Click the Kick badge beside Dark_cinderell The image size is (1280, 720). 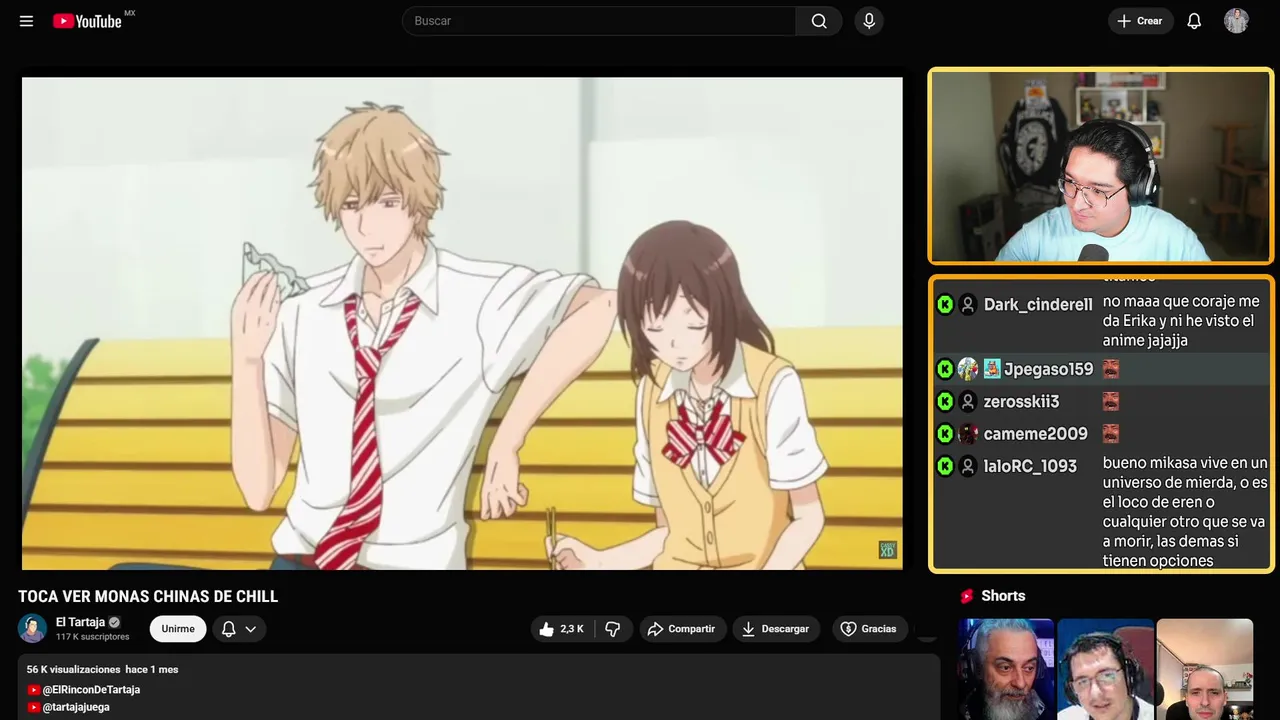pos(945,305)
